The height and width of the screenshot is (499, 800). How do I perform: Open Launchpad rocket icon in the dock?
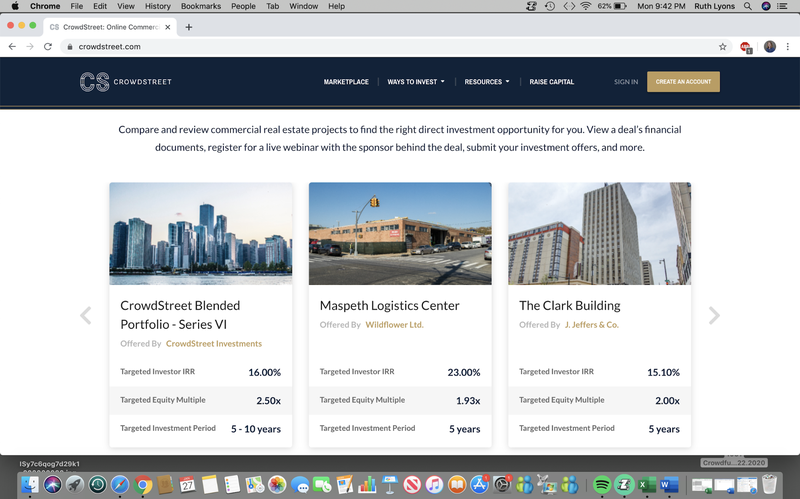[x=75, y=484]
